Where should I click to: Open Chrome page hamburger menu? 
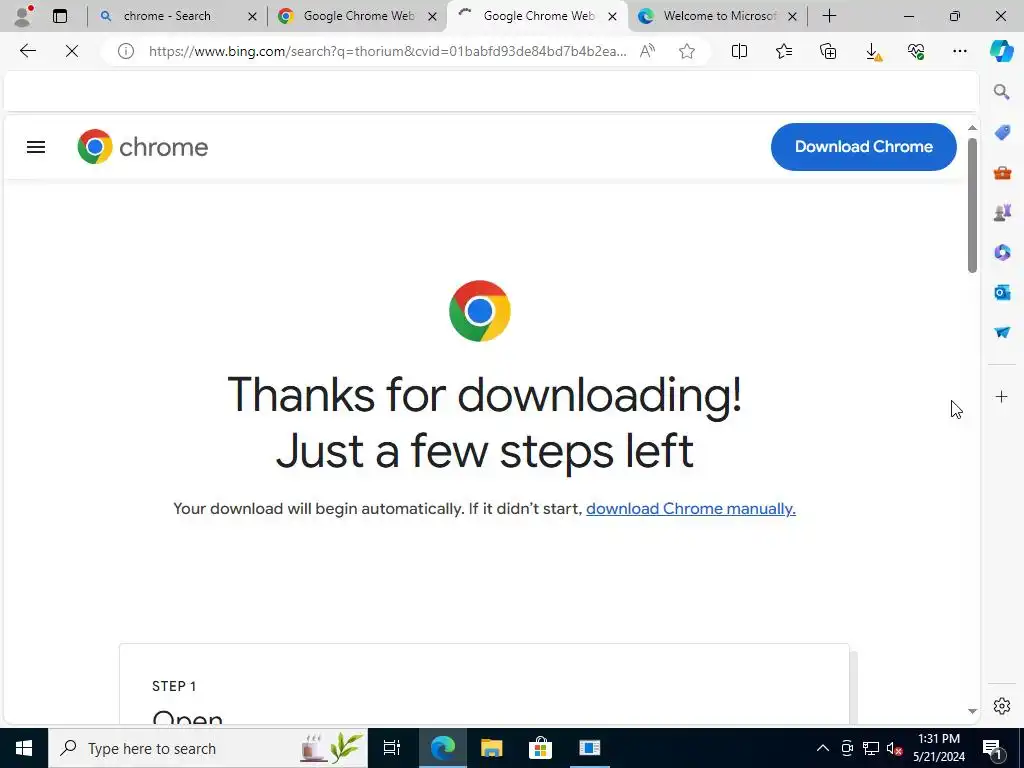36,147
